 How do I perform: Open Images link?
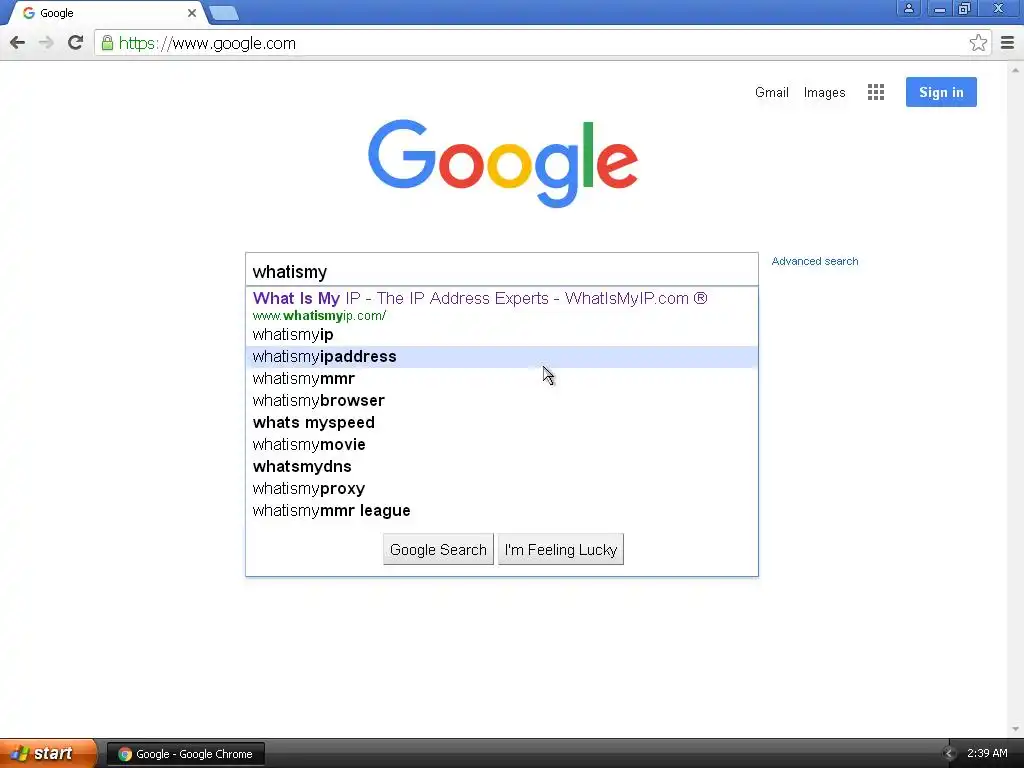click(x=824, y=92)
